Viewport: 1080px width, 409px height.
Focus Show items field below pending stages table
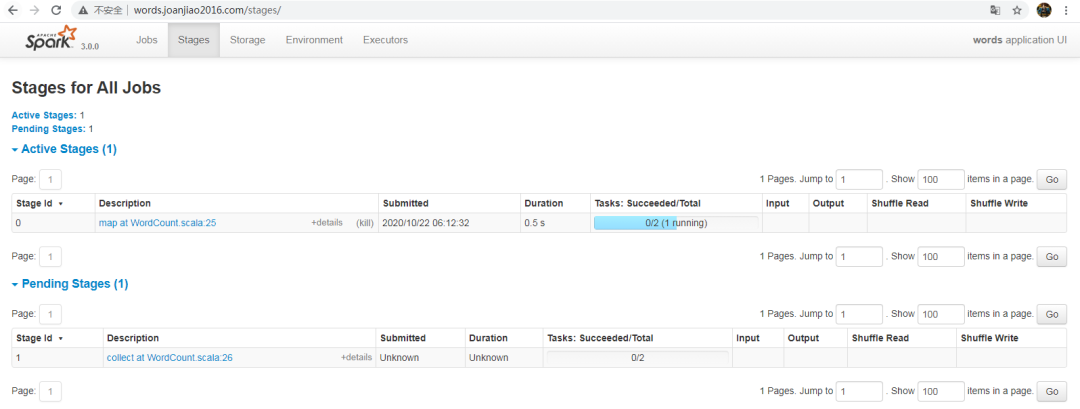pyautogui.click(x=940, y=392)
